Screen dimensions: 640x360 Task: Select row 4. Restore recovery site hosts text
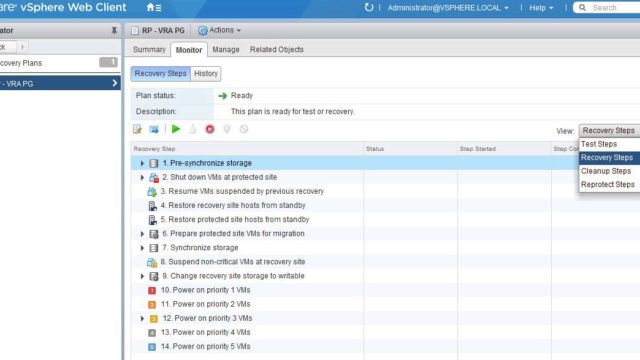pos(233,206)
